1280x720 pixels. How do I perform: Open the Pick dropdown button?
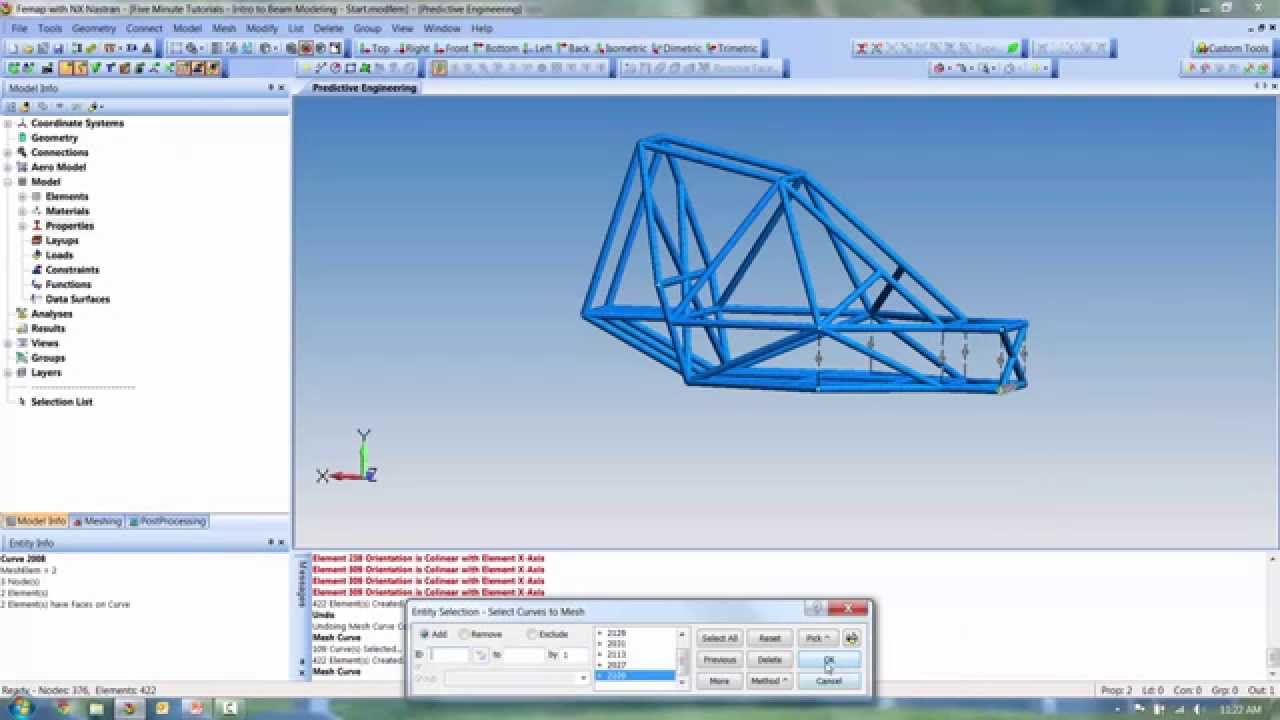click(817, 638)
